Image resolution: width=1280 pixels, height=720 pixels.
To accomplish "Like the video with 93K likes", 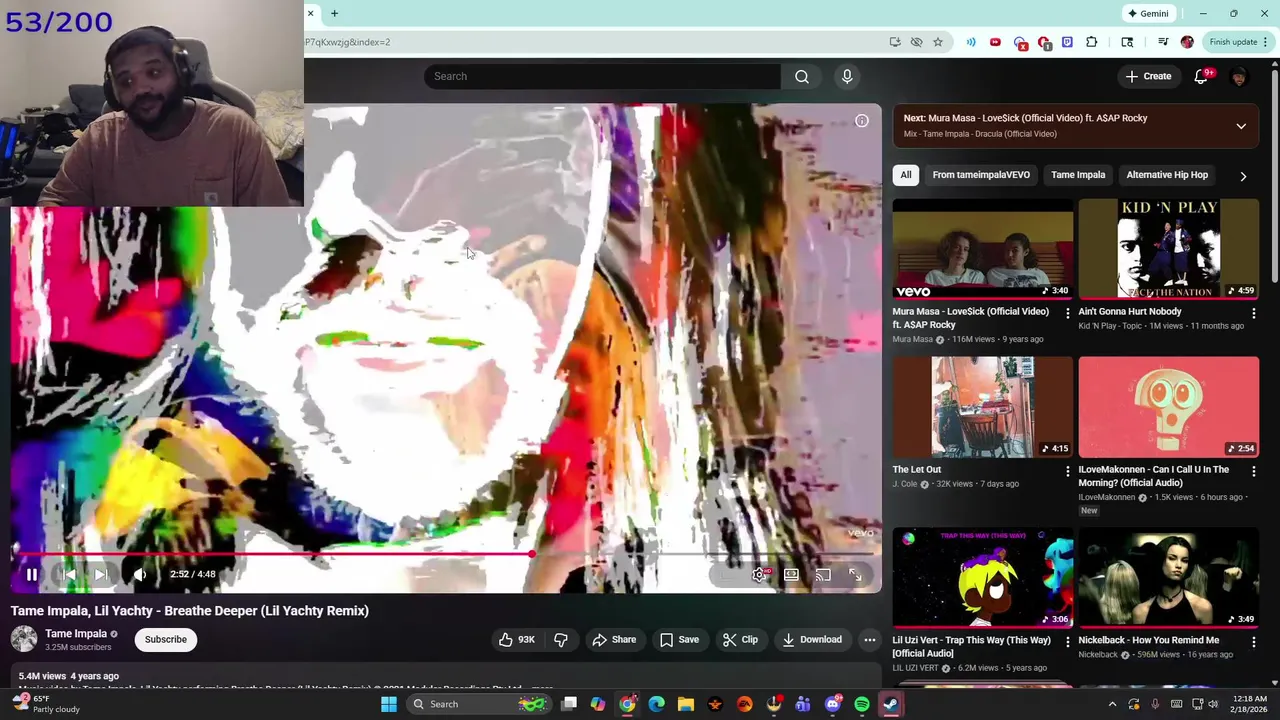I will point(518,640).
